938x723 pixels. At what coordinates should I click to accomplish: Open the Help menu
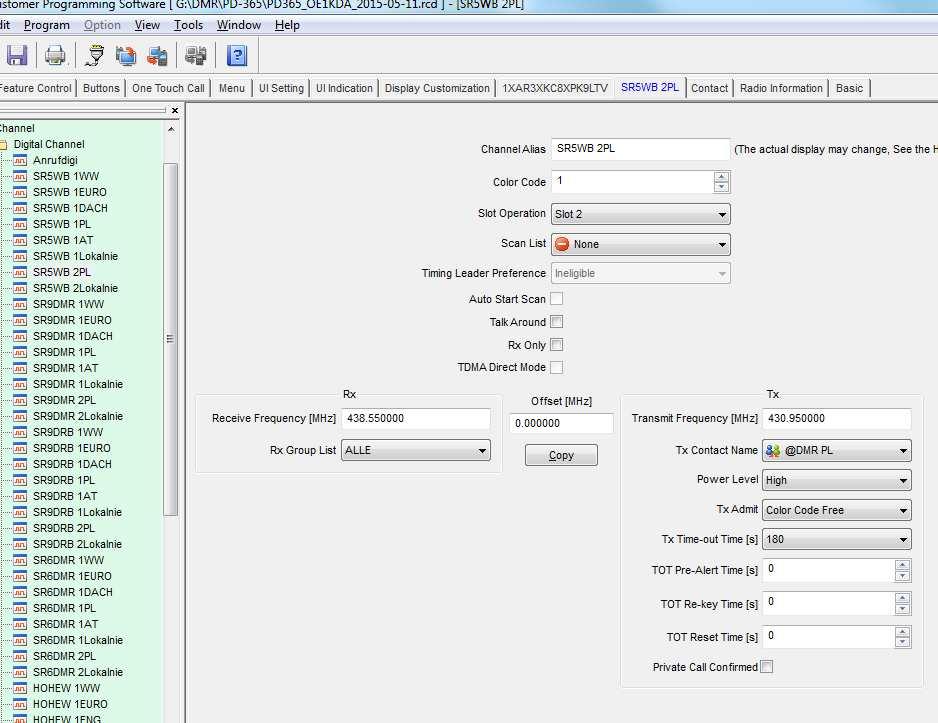point(287,25)
